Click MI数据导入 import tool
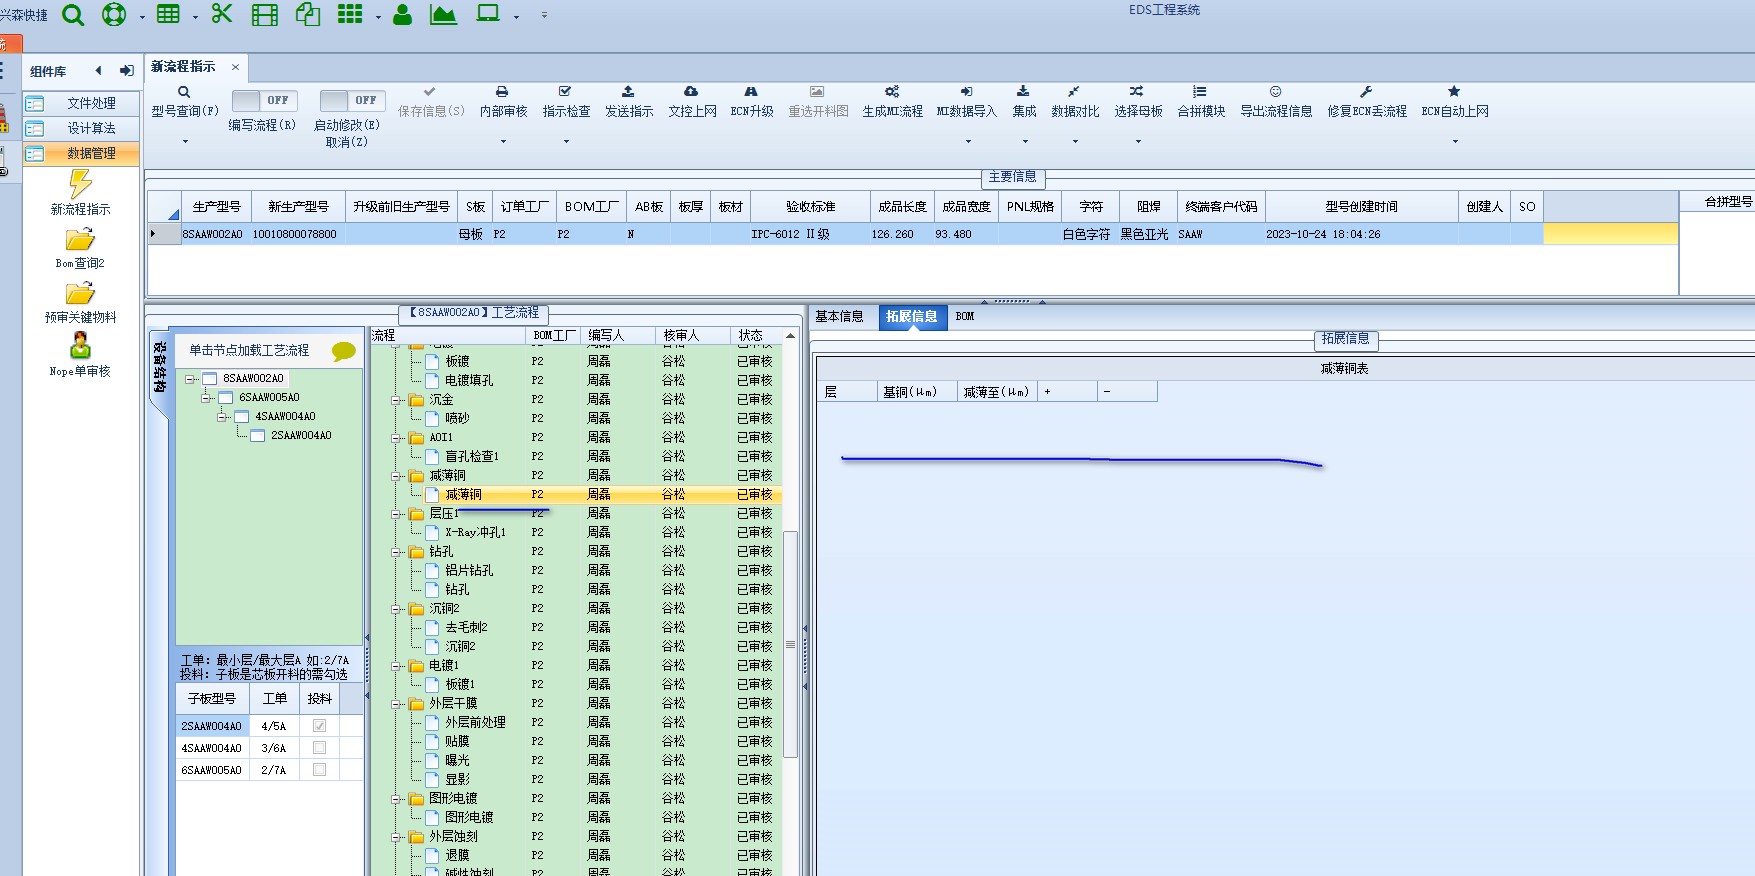The height and width of the screenshot is (876, 1755). (966, 102)
